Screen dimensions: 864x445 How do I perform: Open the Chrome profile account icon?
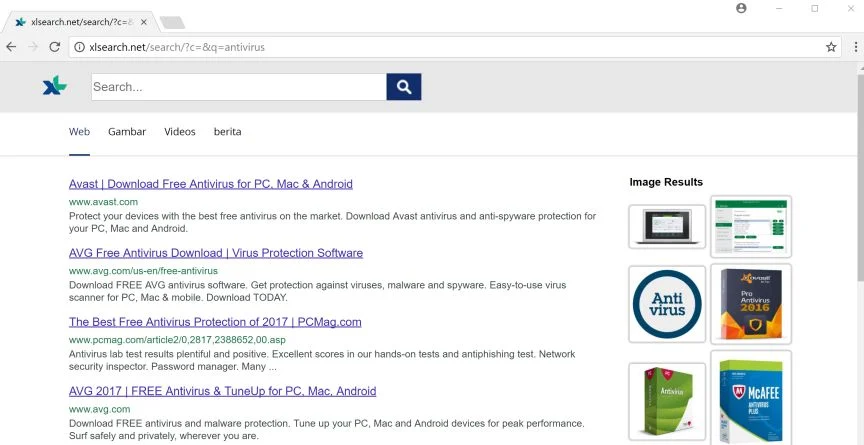pyautogui.click(x=741, y=8)
